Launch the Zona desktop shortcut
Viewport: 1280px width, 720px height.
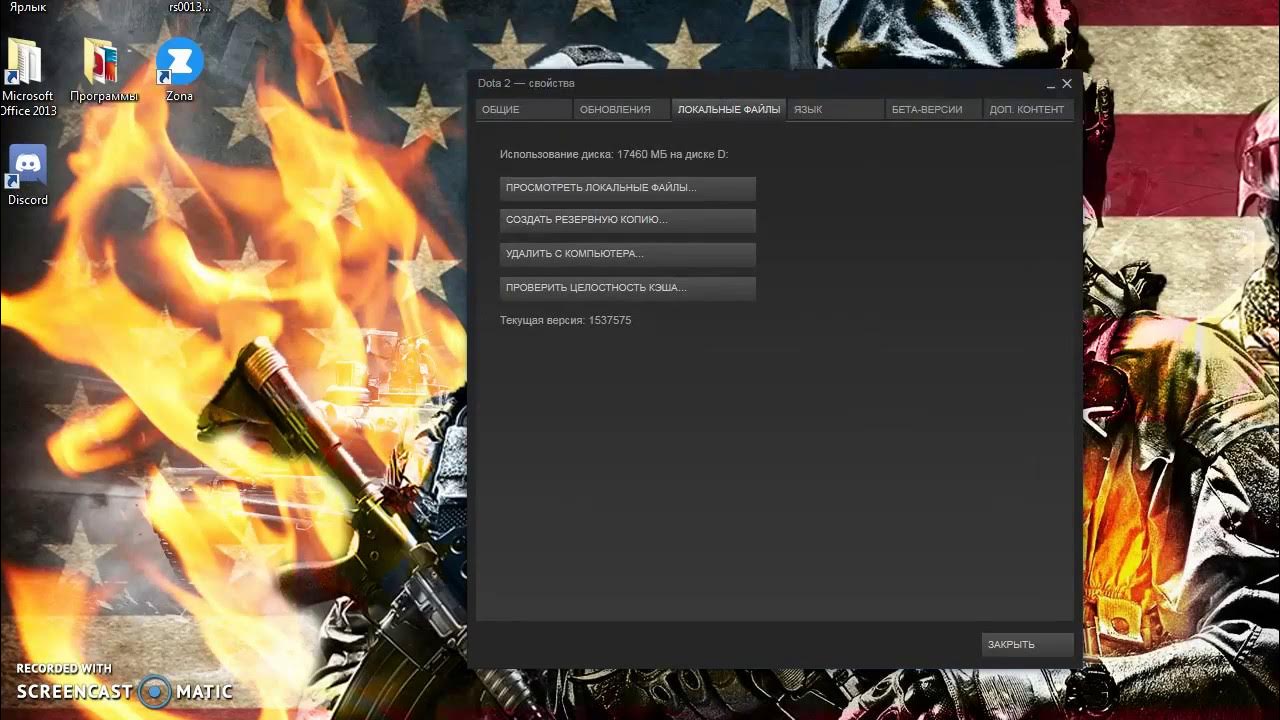coord(179,72)
